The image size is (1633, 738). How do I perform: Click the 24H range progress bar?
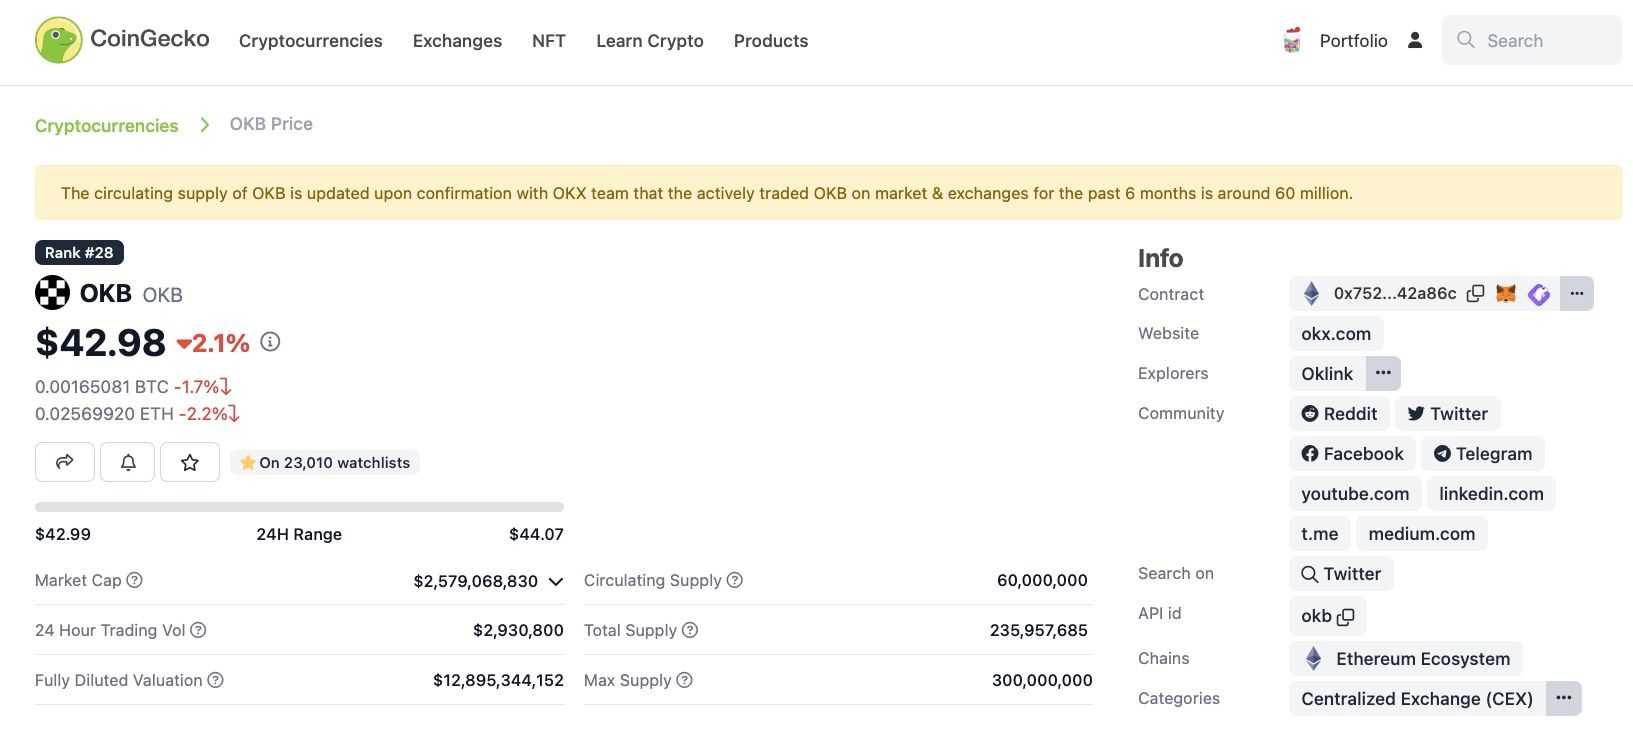299,507
